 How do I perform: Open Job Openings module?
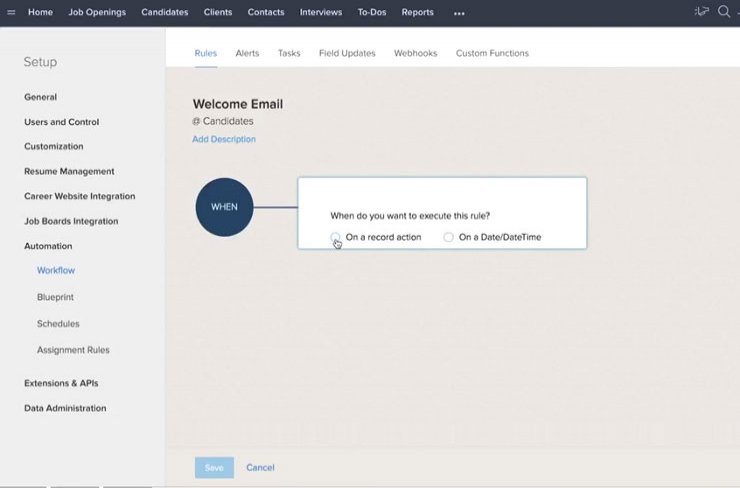click(x=97, y=12)
